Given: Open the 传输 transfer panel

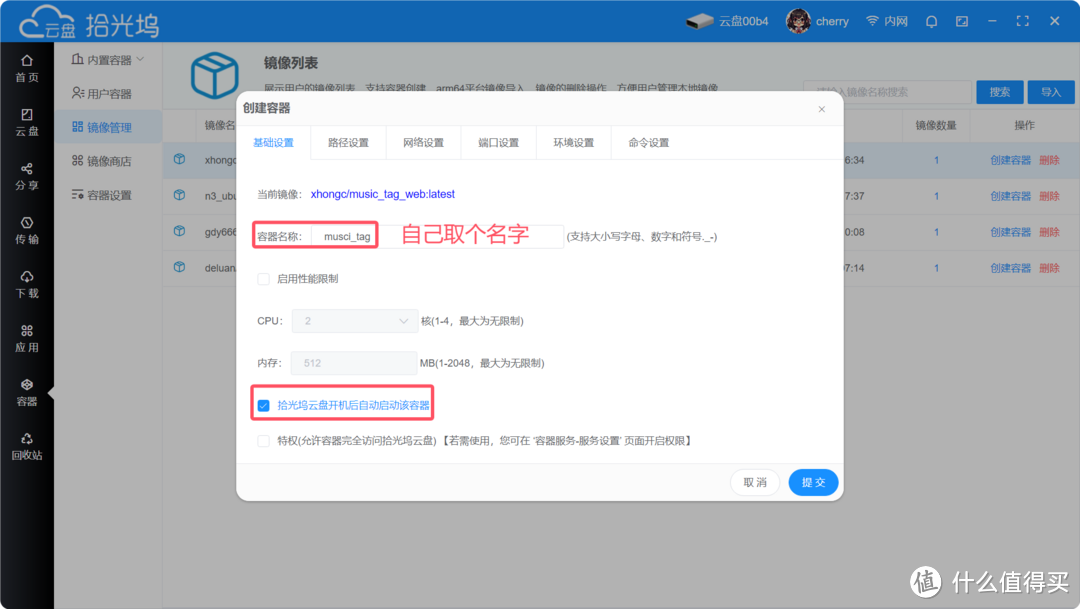Looking at the screenshot, I should [x=27, y=231].
